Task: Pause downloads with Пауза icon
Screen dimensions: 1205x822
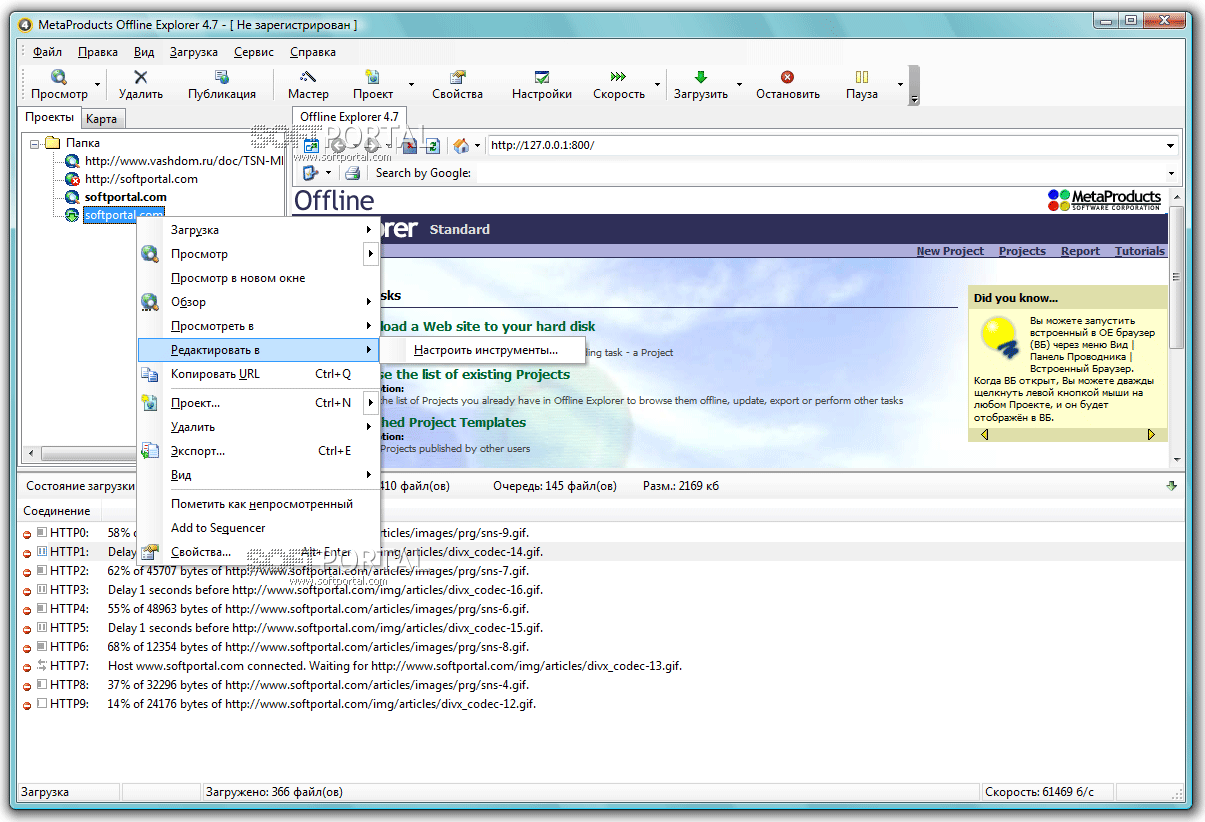Action: (862, 77)
